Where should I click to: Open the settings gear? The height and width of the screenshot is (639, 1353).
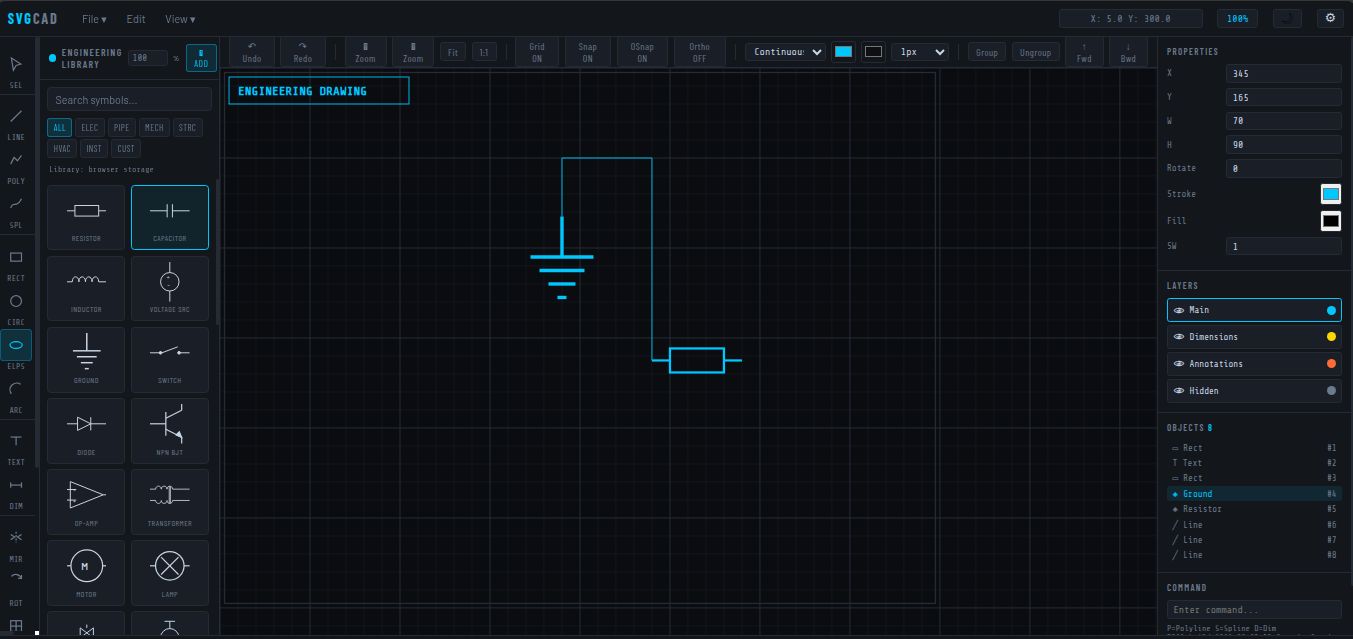1330,18
